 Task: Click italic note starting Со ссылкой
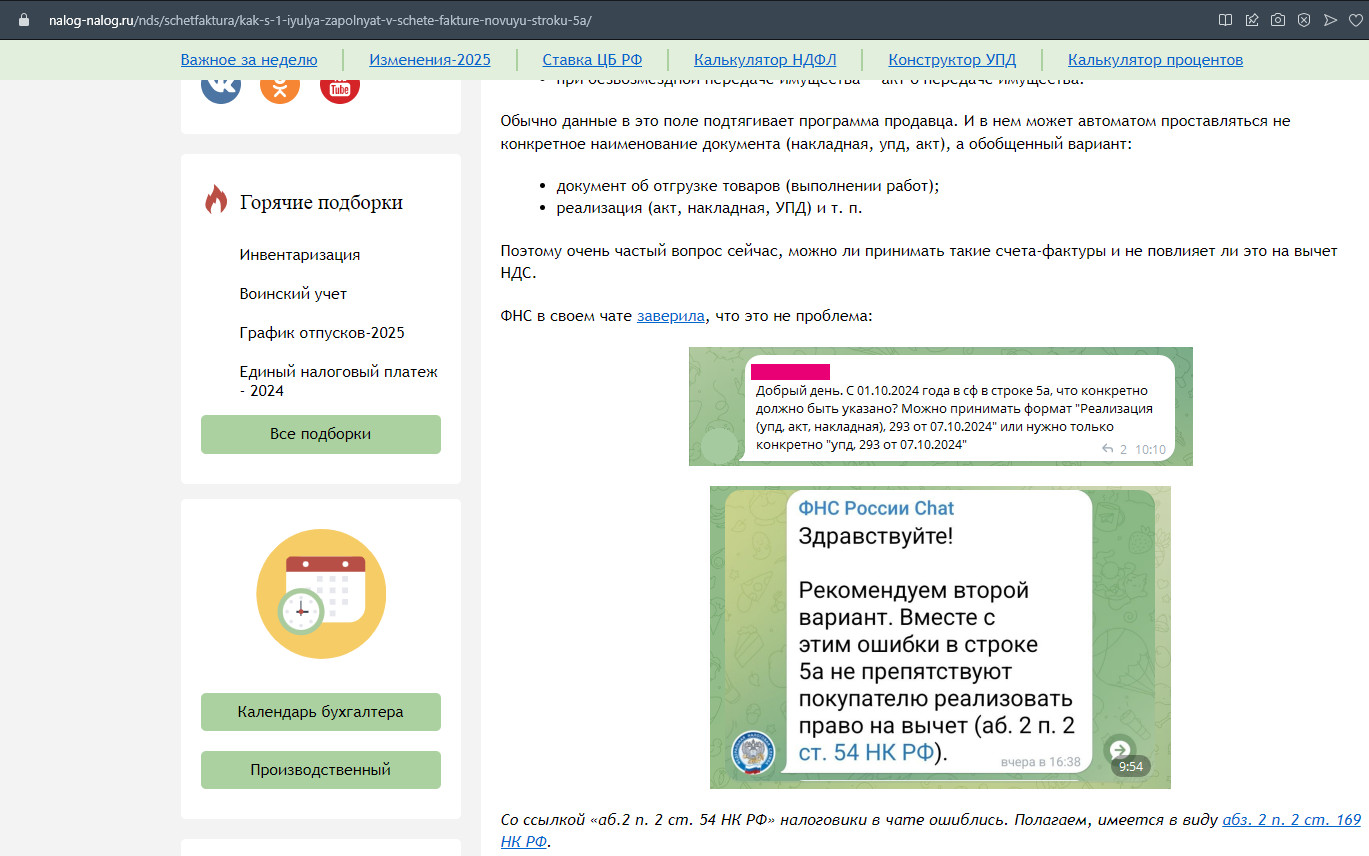coord(931,830)
